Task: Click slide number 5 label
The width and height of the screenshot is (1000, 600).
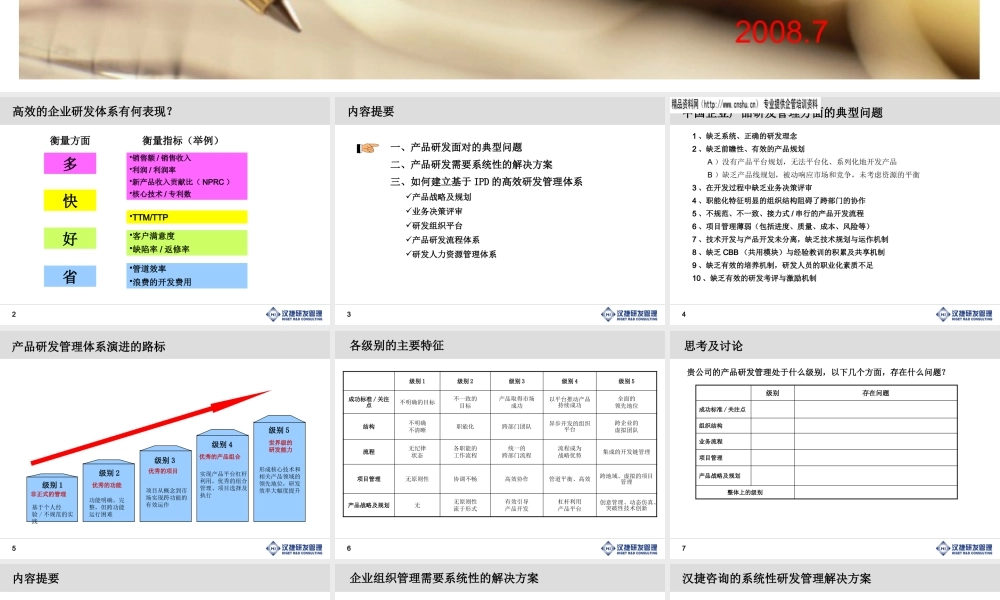Action: pos(13,548)
